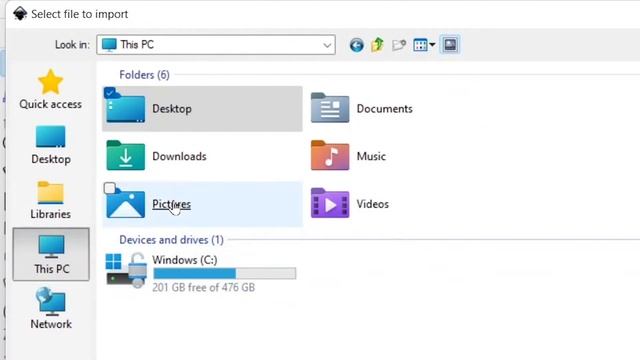This screenshot has height=360, width=640.
Task: Toggle the preview pane button
Action: (450, 44)
